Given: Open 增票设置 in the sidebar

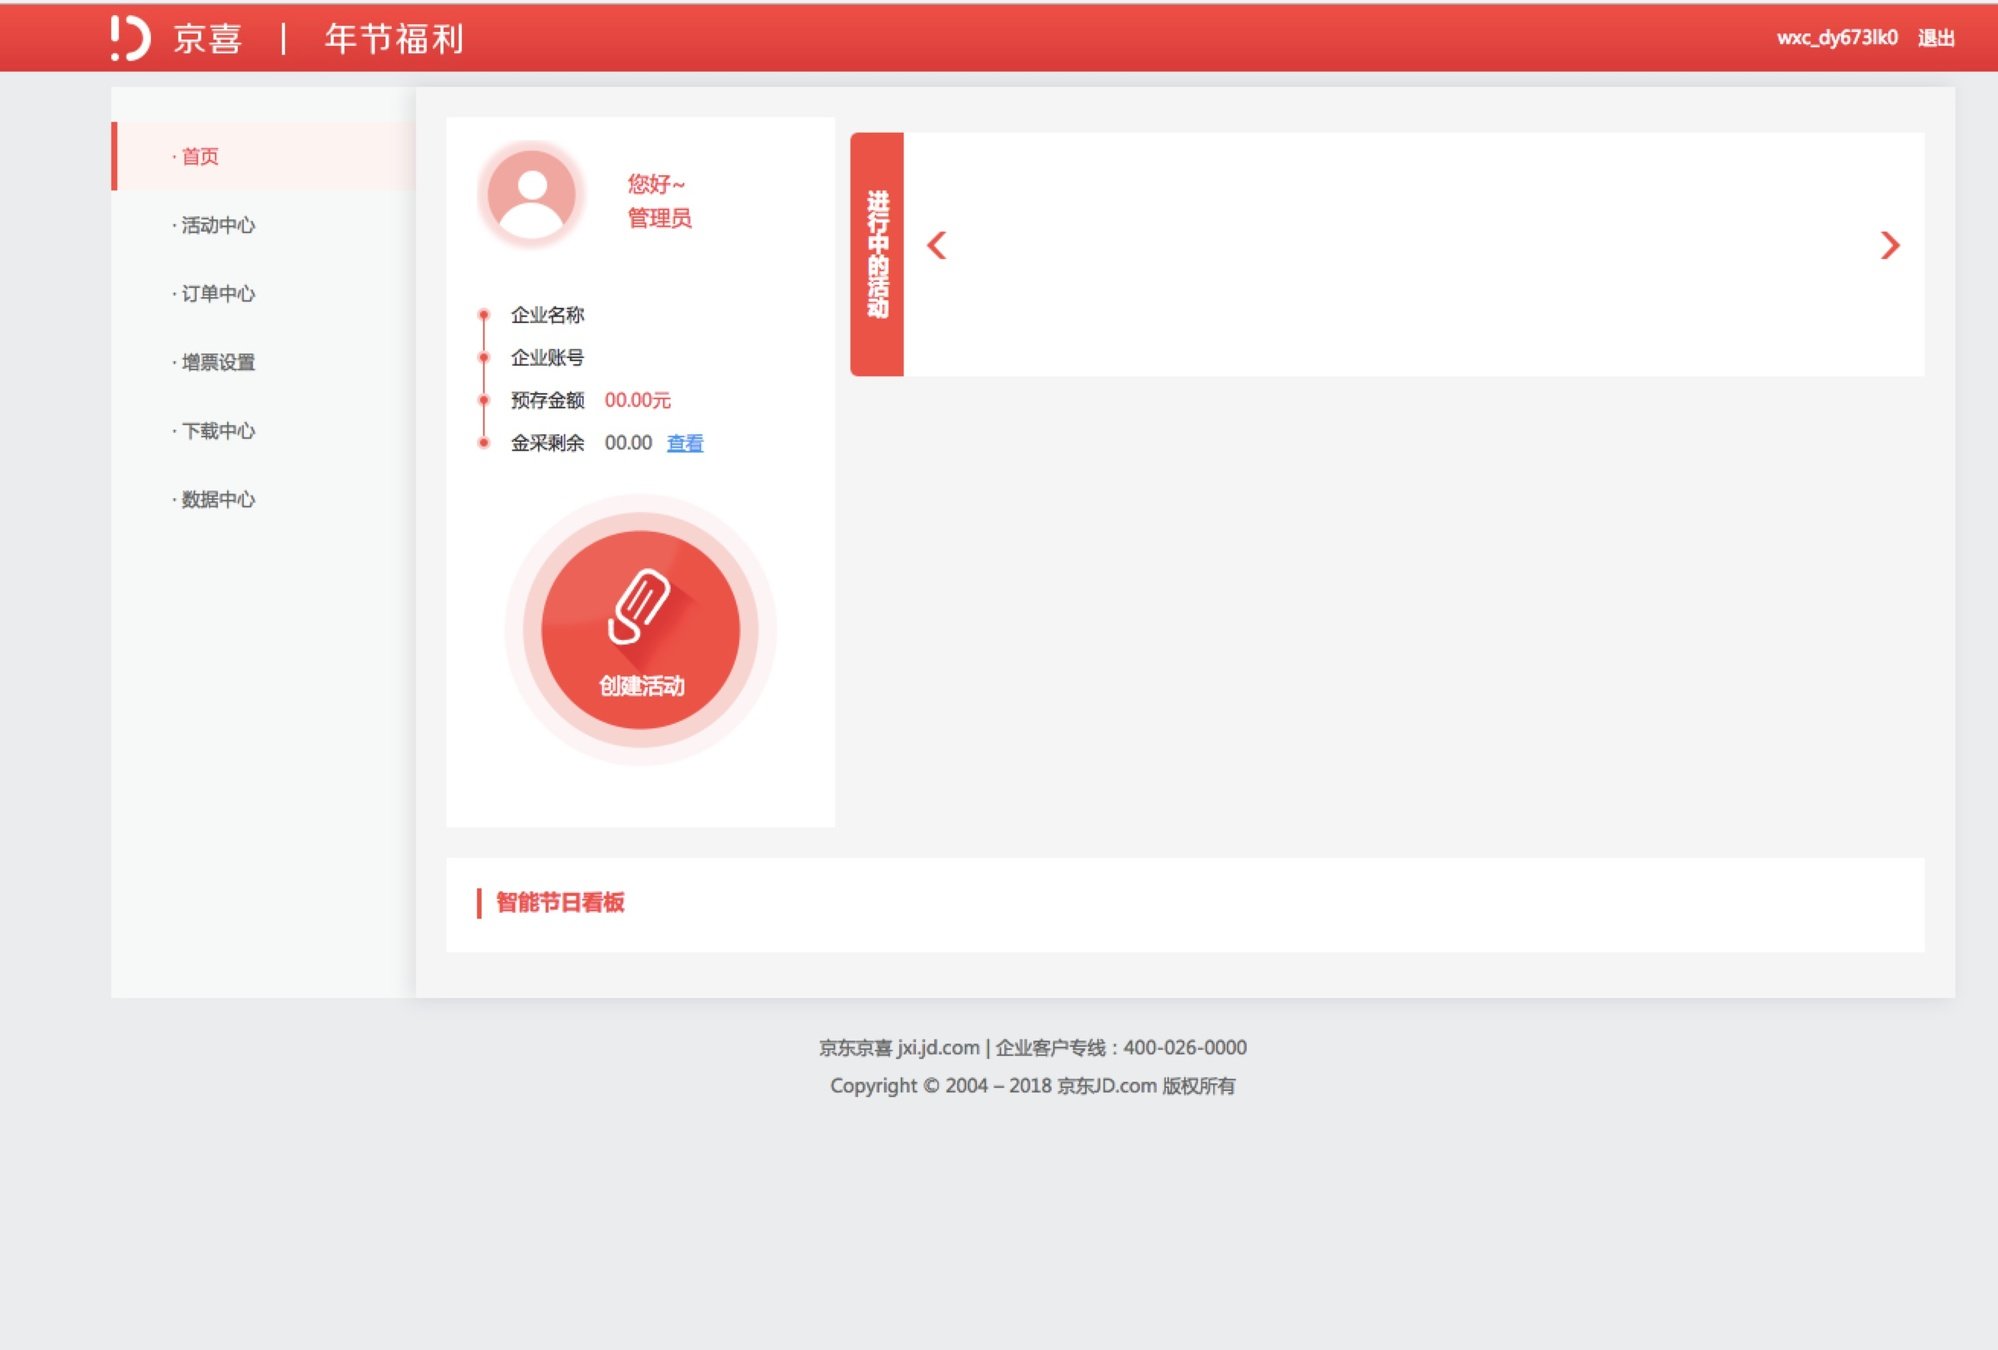Looking at the screenshot, I should (x=218, y=363).
